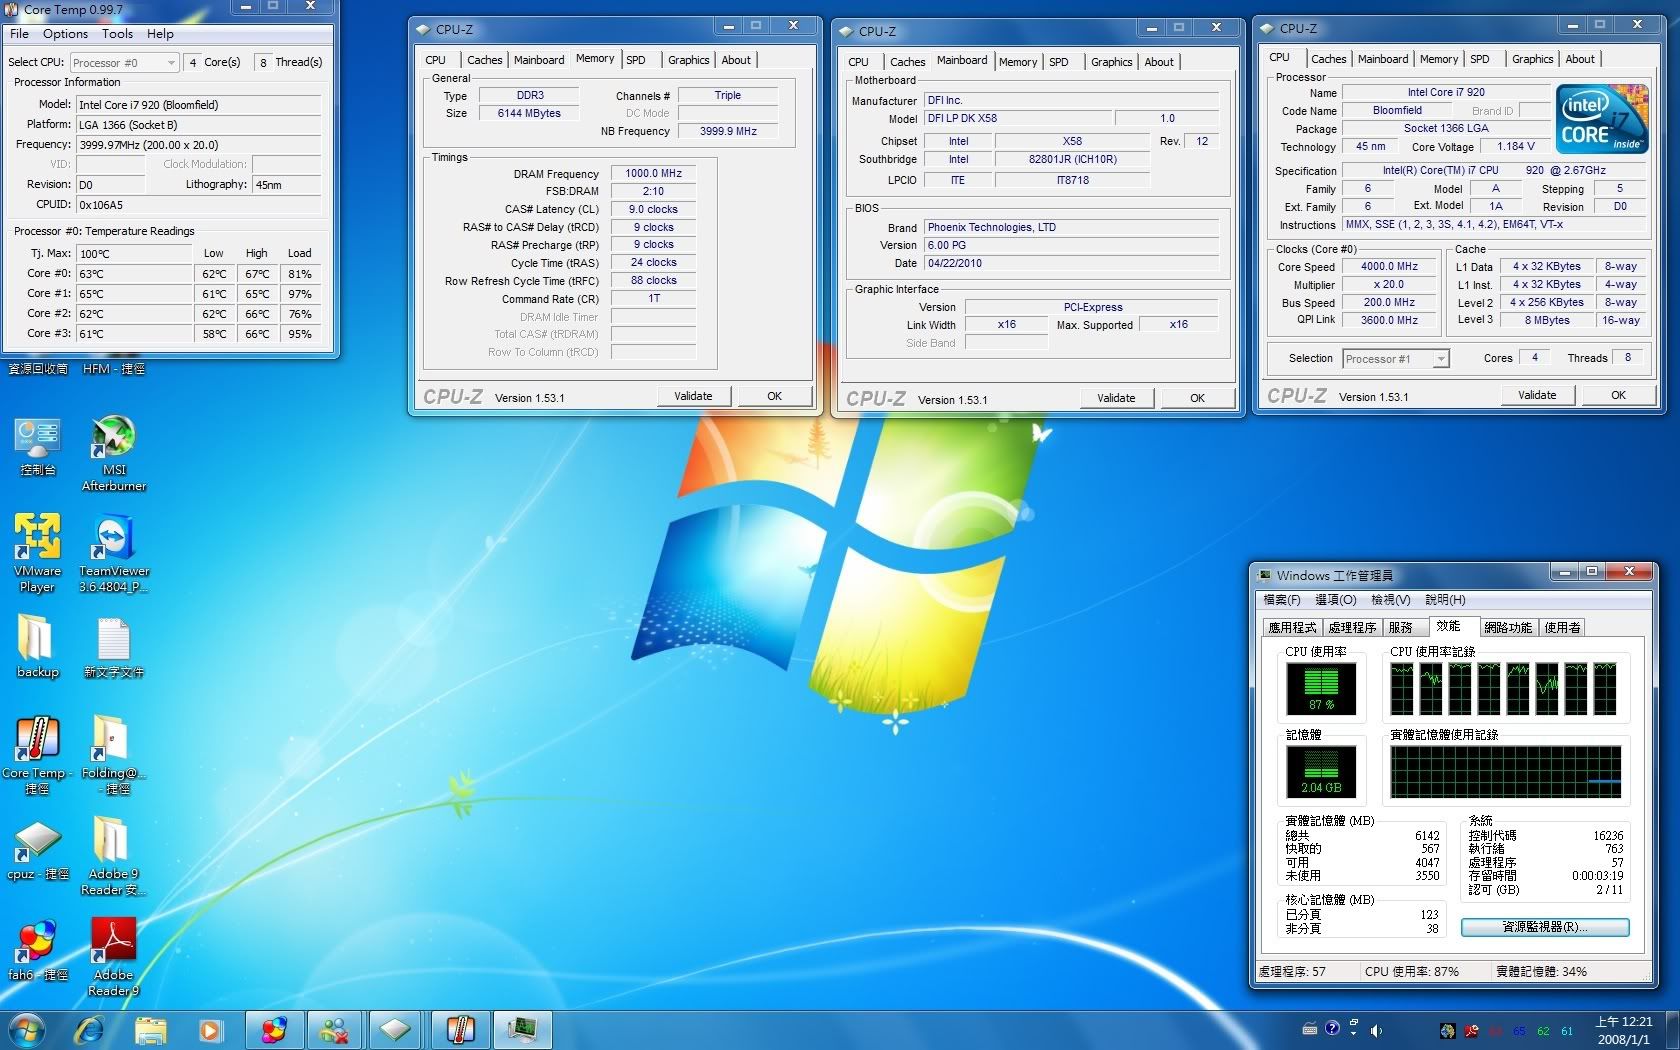Click the volume speaker tray icon
Image resolution: width=1680 pixels, height=1050 pixels.
1376,1030
